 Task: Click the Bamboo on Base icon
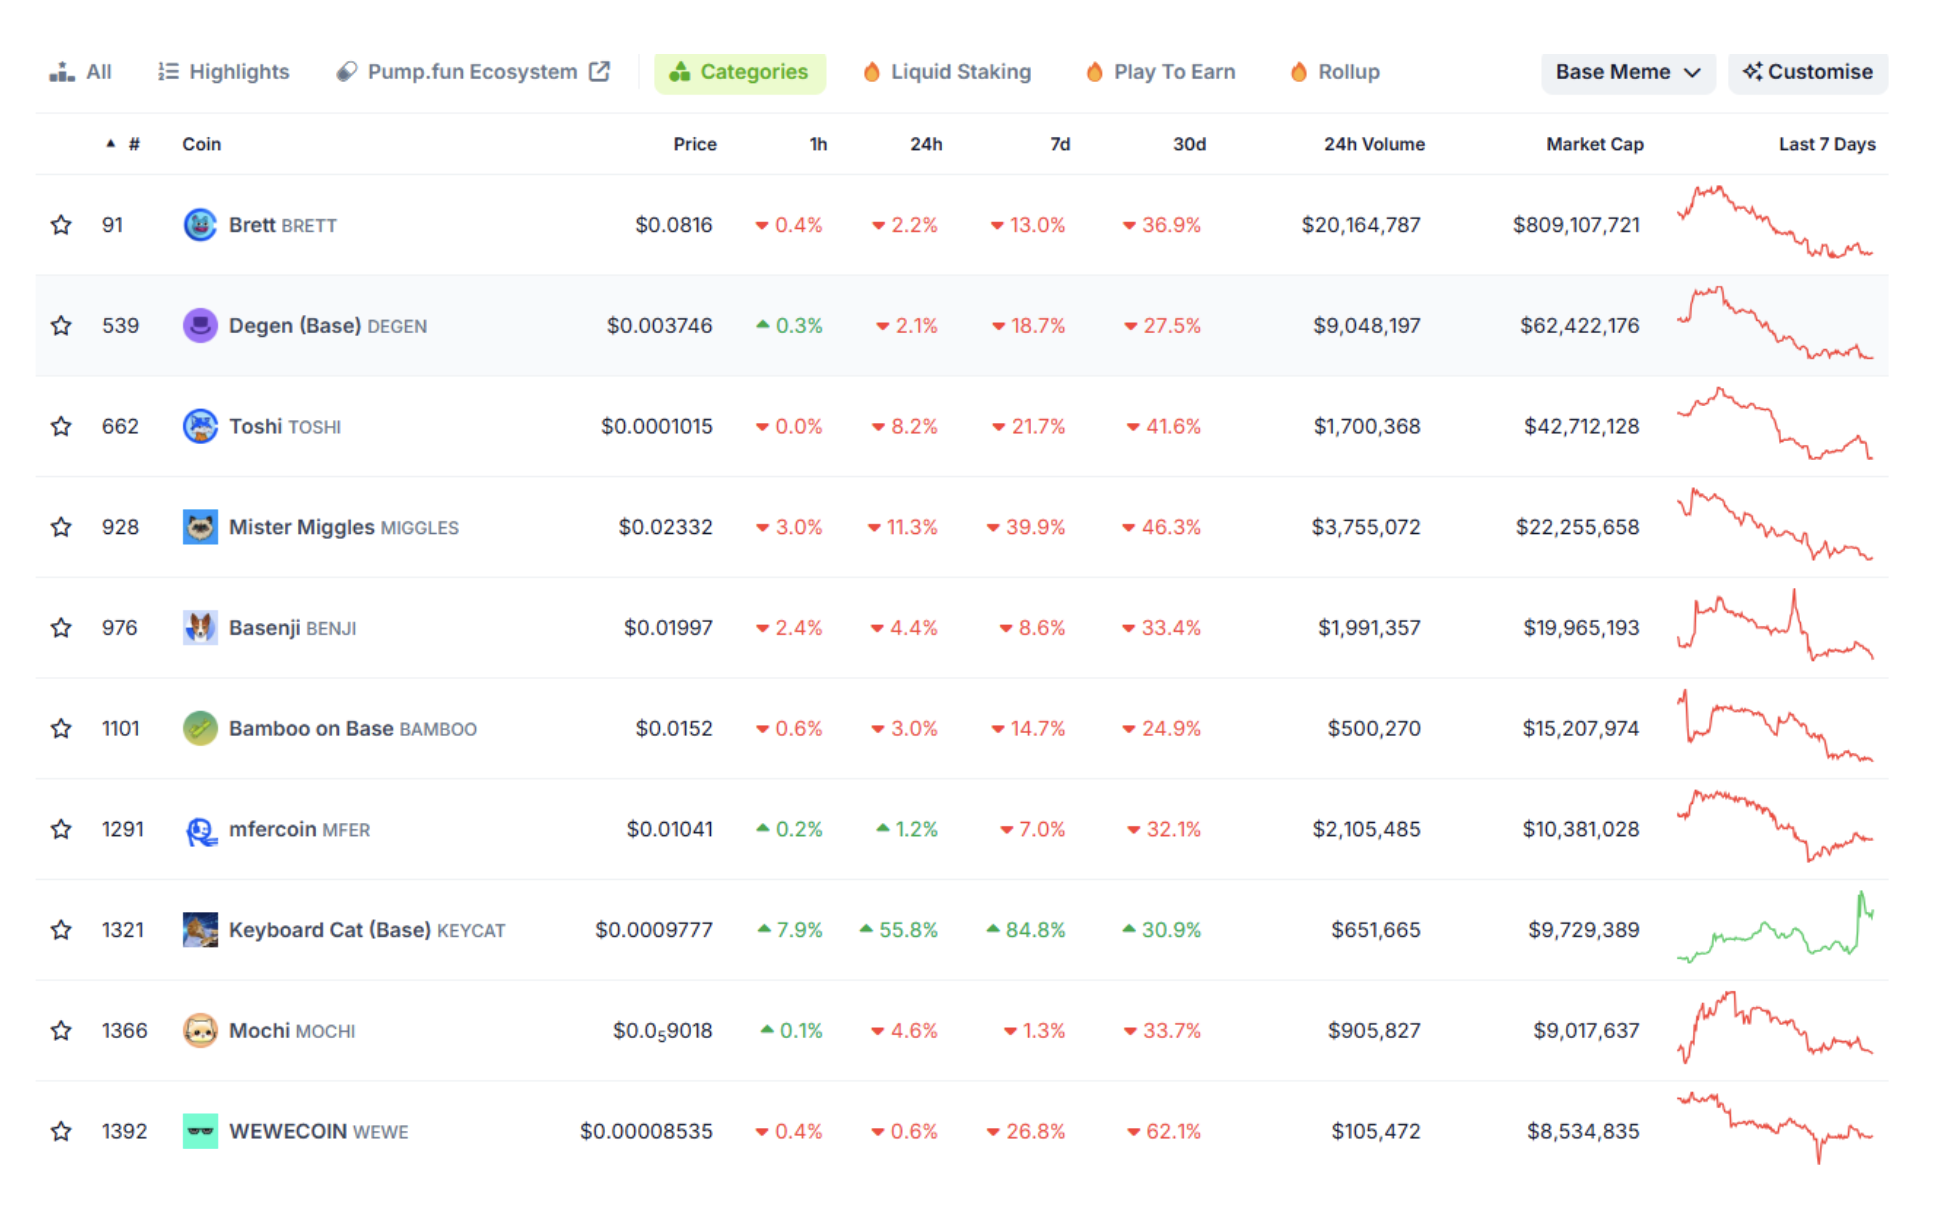200,729
